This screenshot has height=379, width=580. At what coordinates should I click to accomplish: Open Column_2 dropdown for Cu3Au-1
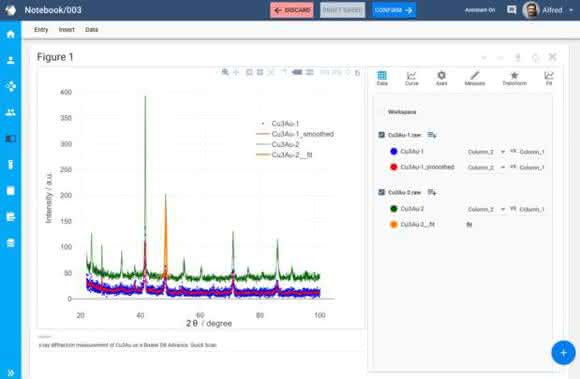486,152
